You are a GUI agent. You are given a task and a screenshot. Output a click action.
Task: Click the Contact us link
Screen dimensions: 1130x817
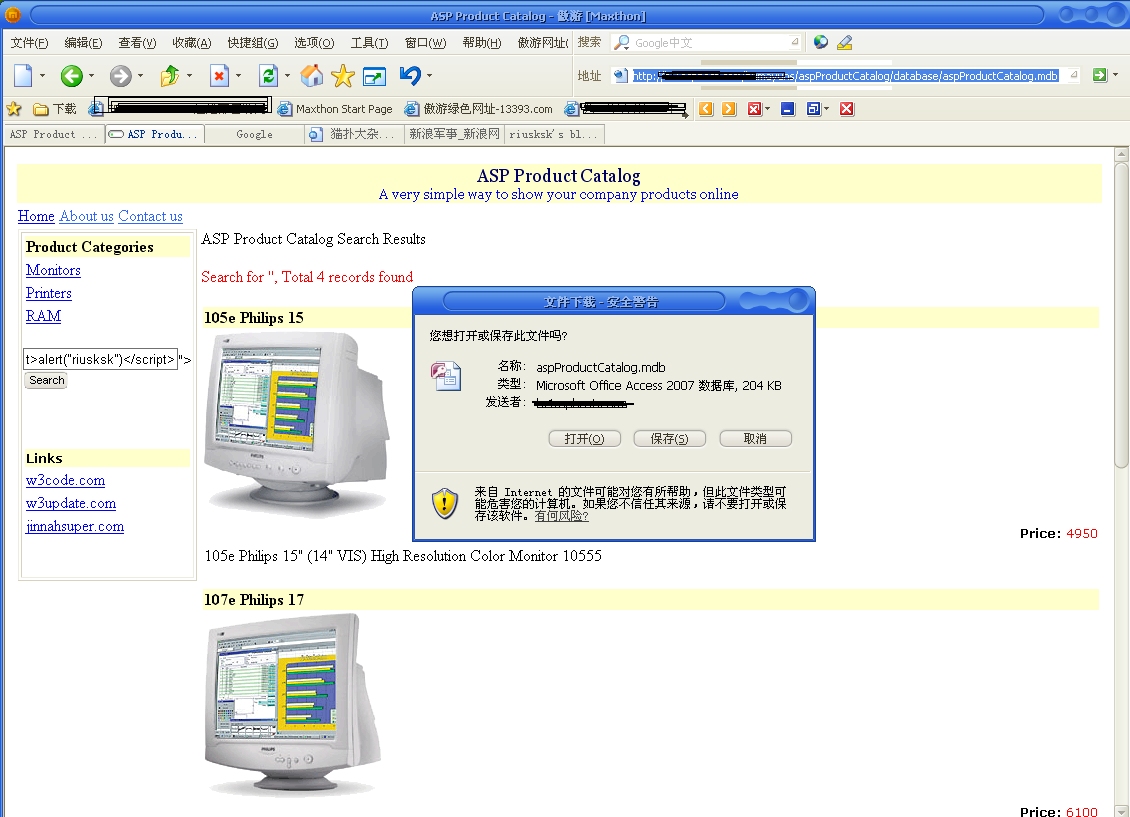point(150,216)
